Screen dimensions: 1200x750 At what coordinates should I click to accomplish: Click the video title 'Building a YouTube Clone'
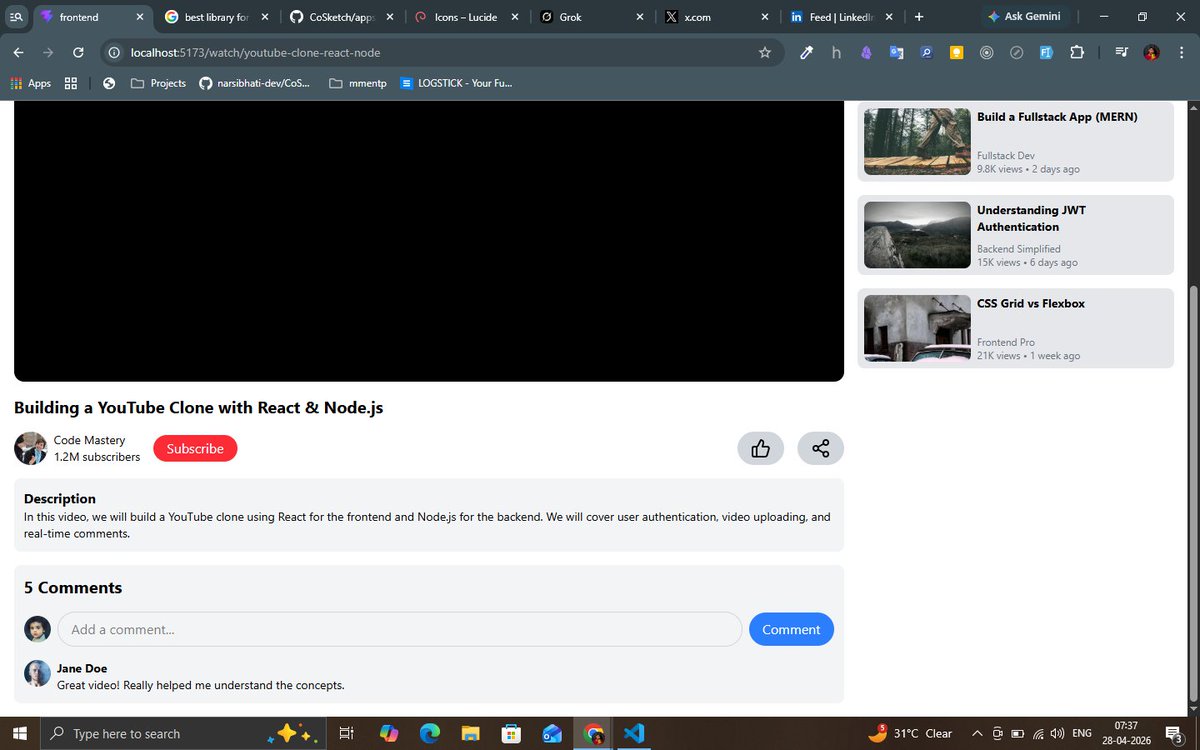coord(198,408)
